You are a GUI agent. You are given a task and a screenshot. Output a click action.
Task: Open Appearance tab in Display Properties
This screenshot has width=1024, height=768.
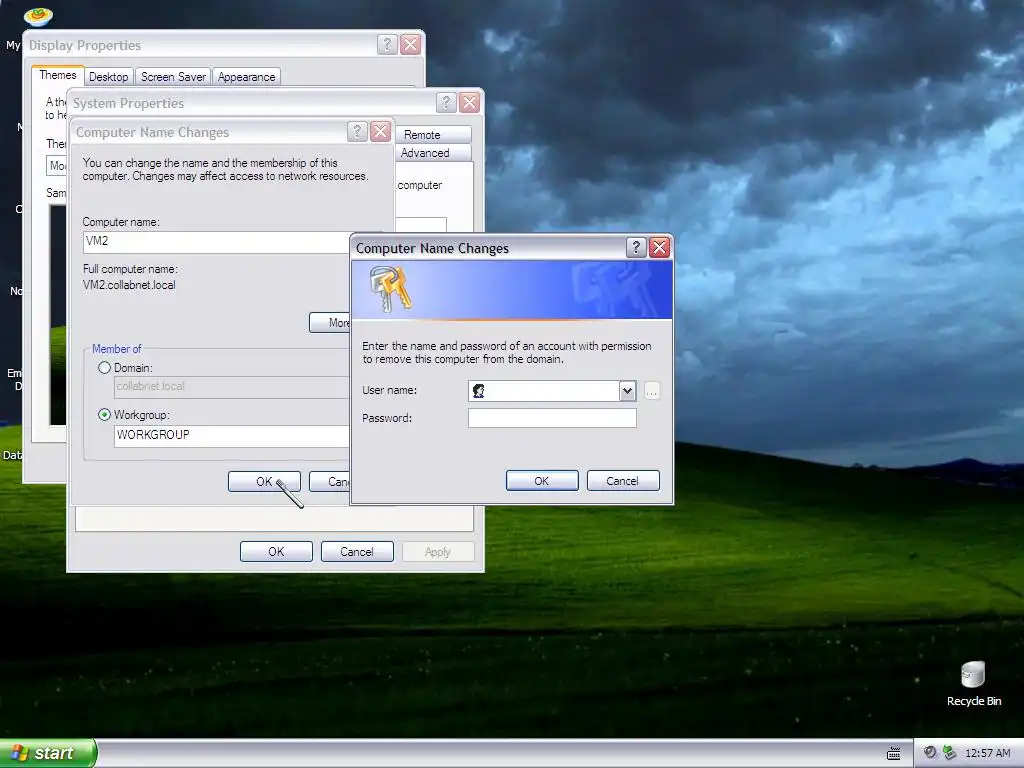coord(246,77)
